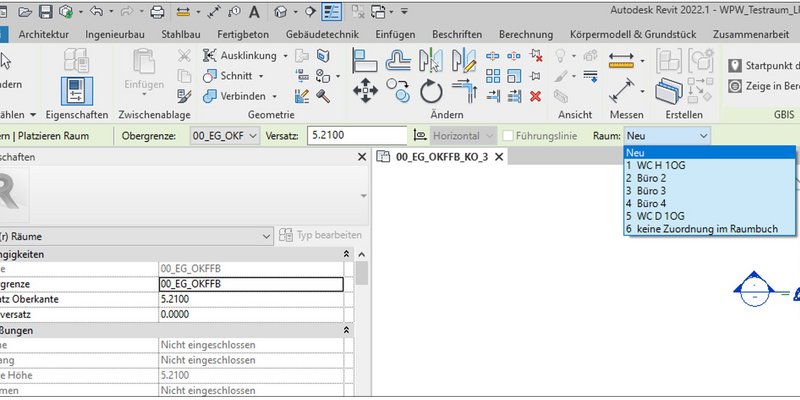800x400 pixels.
Task: Save the project with the floppy disk icon
Action: point(46,12)
